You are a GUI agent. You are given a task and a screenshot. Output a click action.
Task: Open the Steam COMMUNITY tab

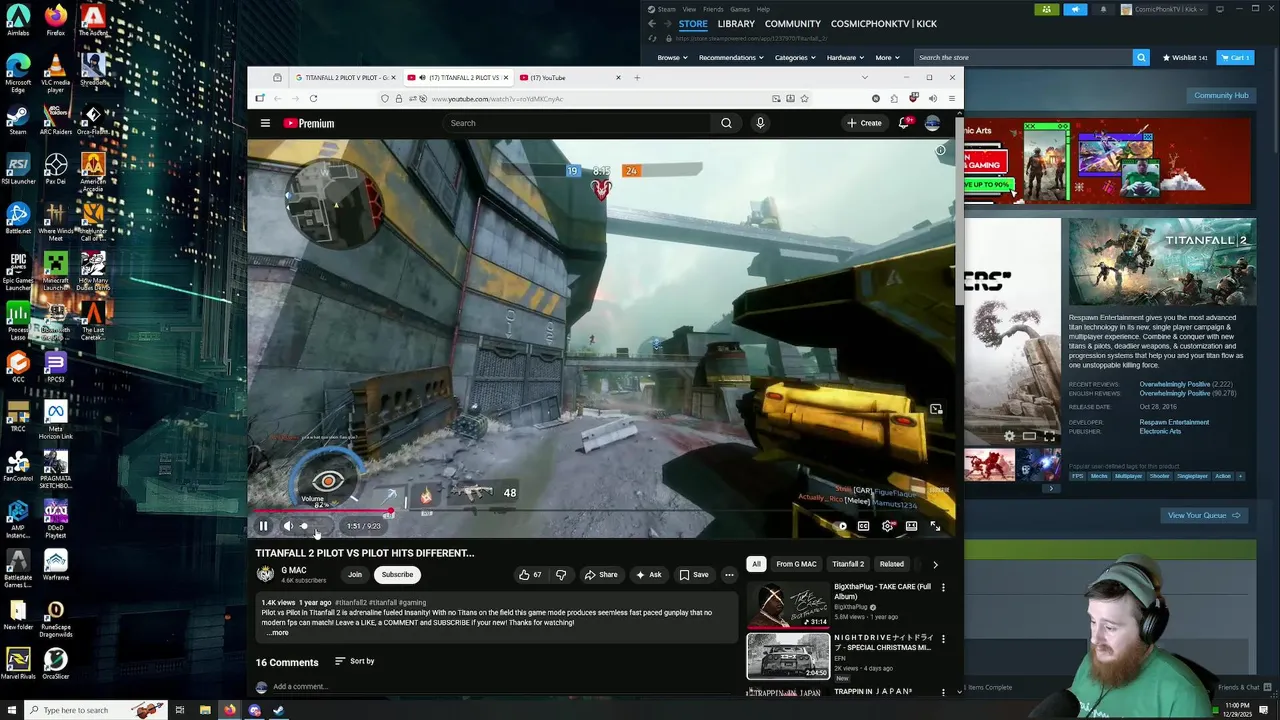(793, 24)
